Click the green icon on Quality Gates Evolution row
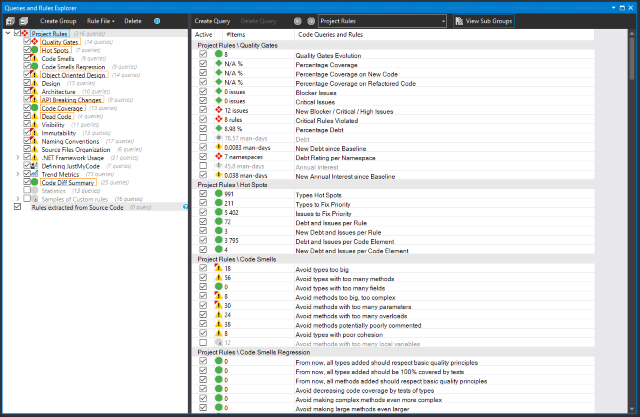This screenshot has height=417, width=640. coord(219,54)
